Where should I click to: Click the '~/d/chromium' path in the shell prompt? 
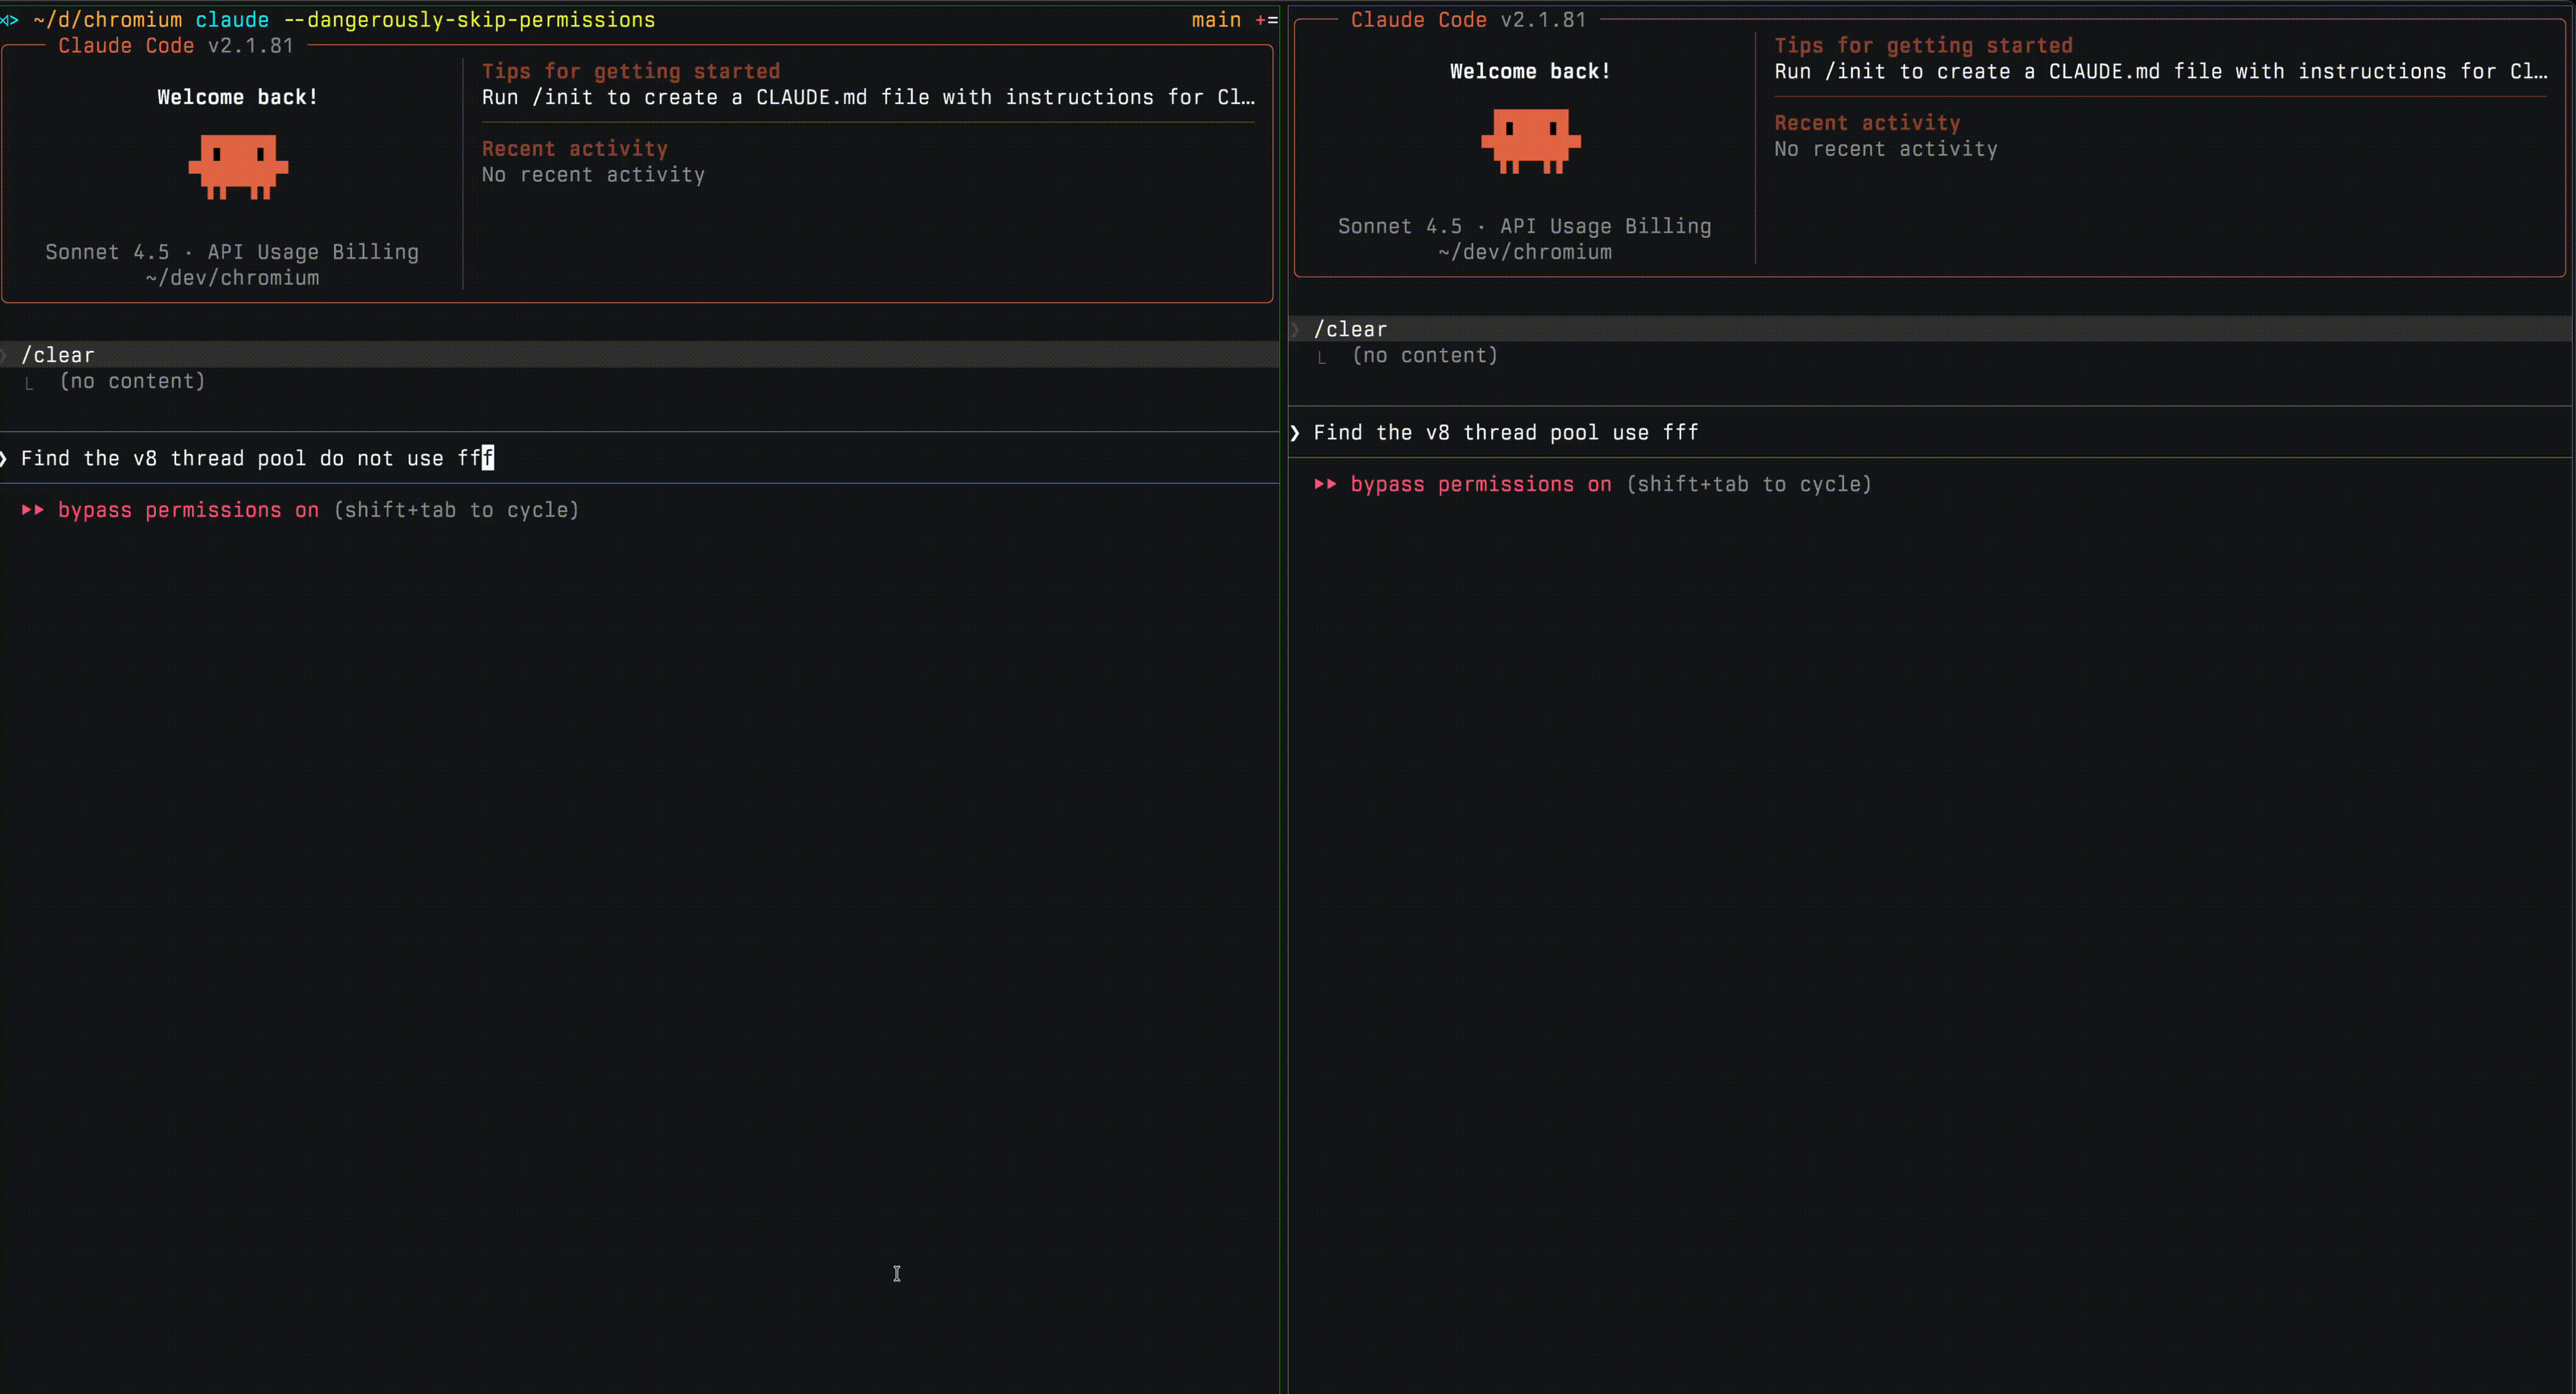click(108, 20)
